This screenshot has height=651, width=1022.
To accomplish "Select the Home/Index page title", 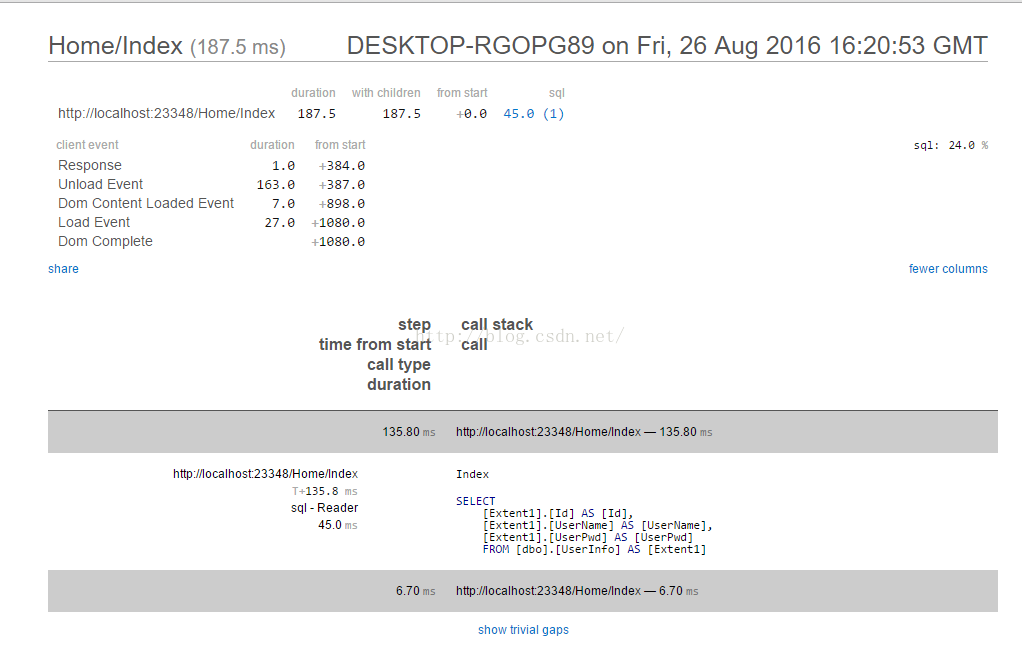I will point(115,46).
